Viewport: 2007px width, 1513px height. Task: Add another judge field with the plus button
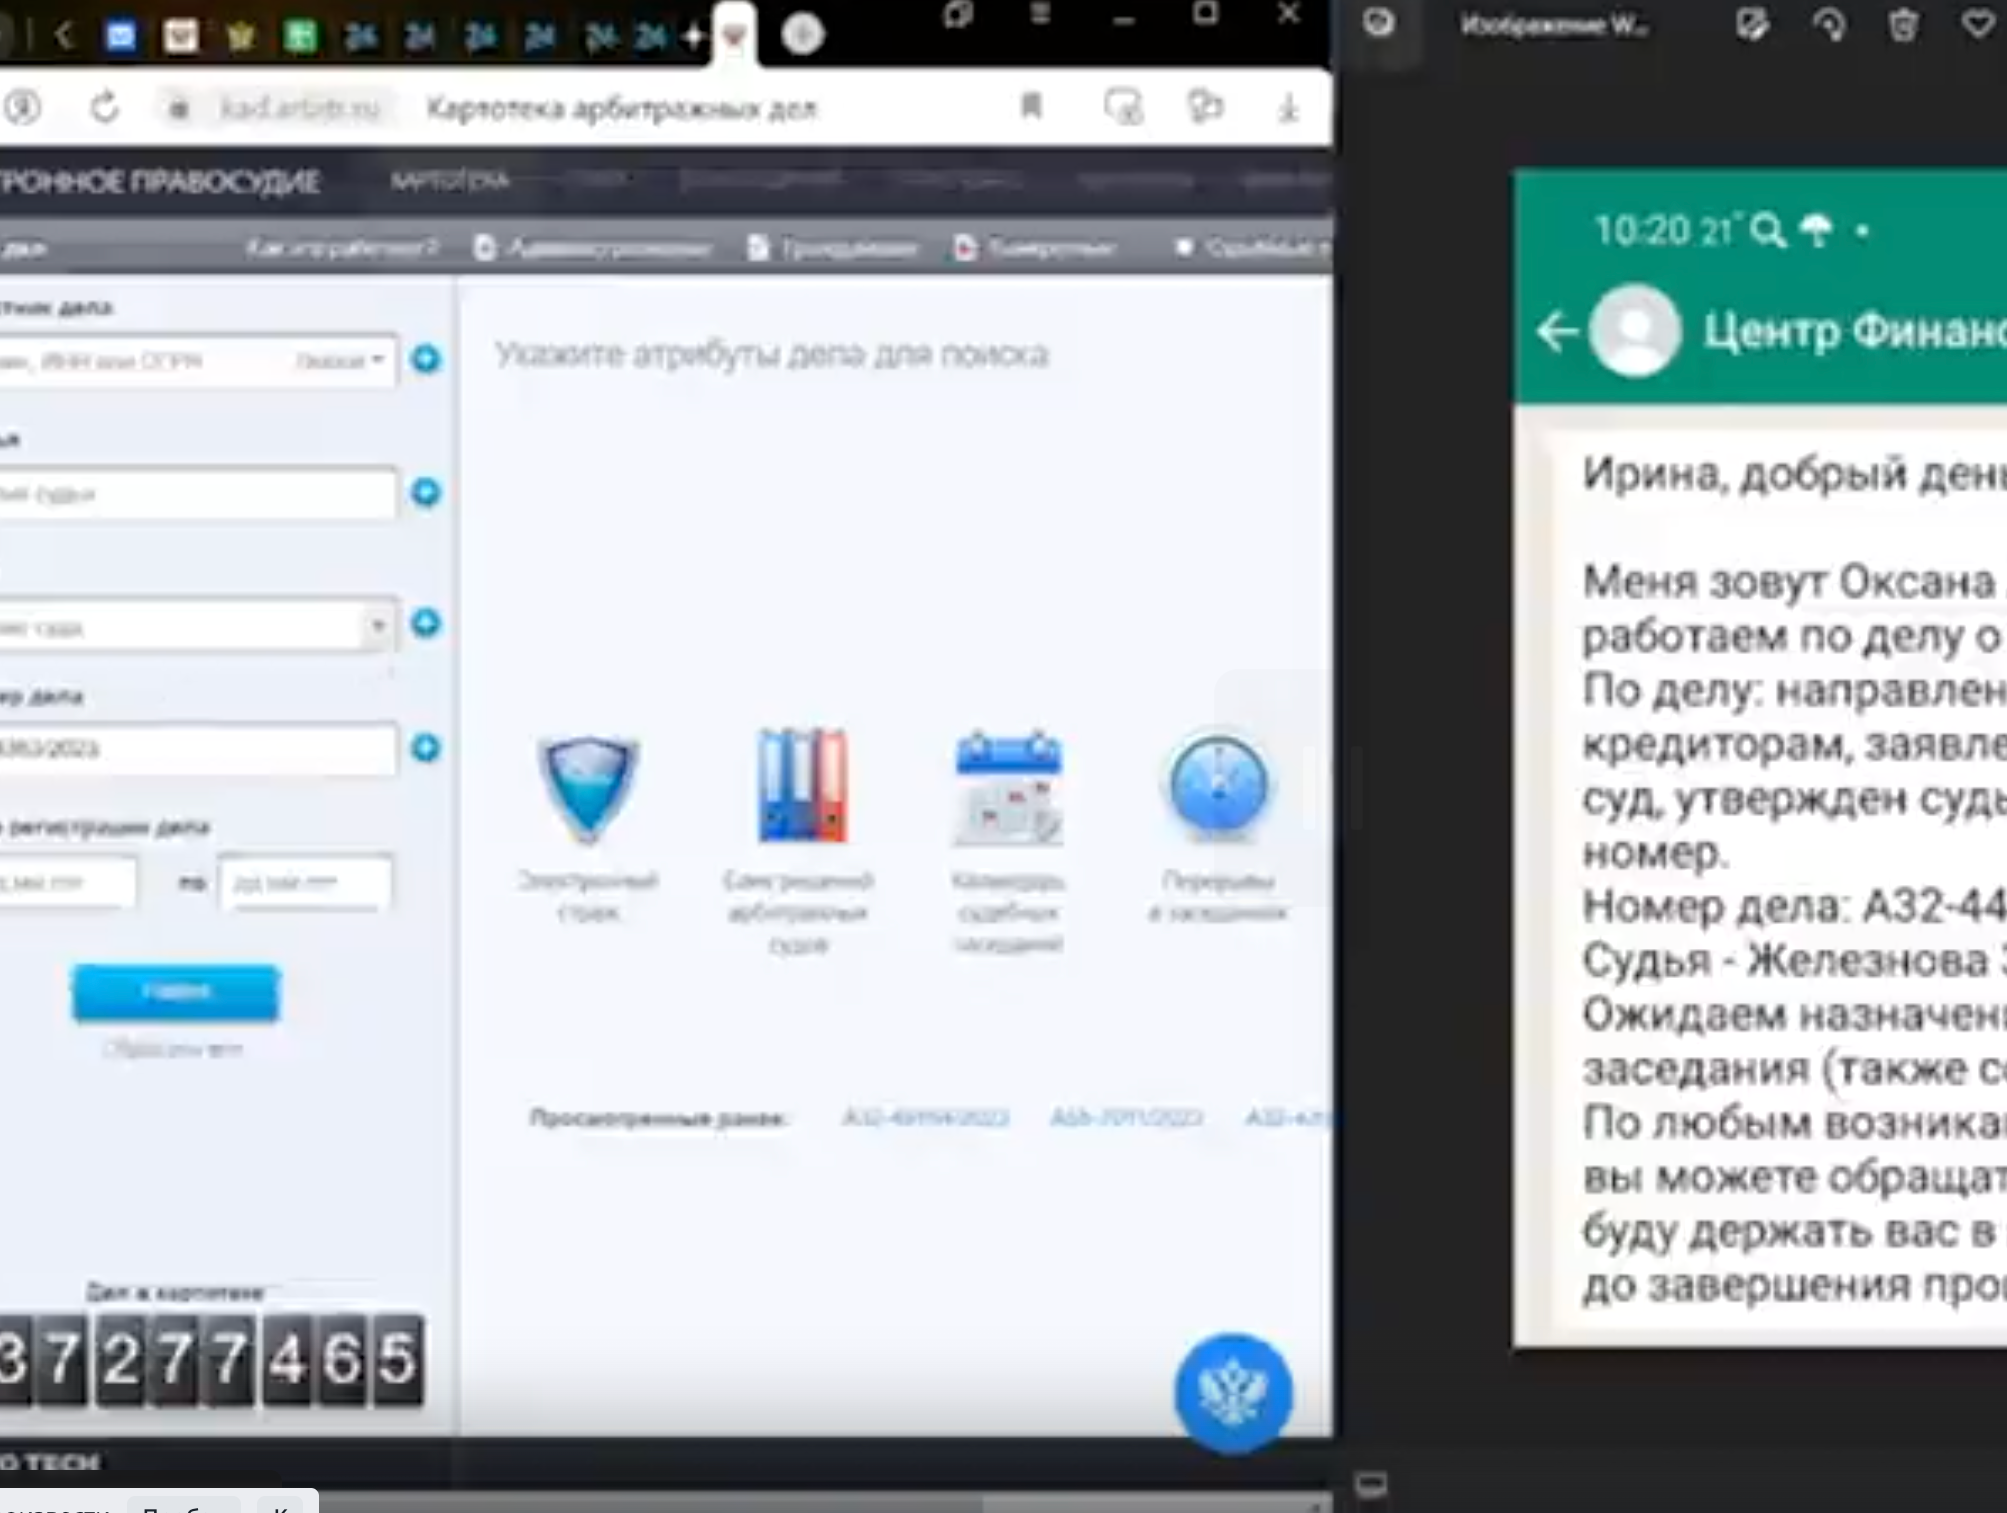tap(426, 492)
